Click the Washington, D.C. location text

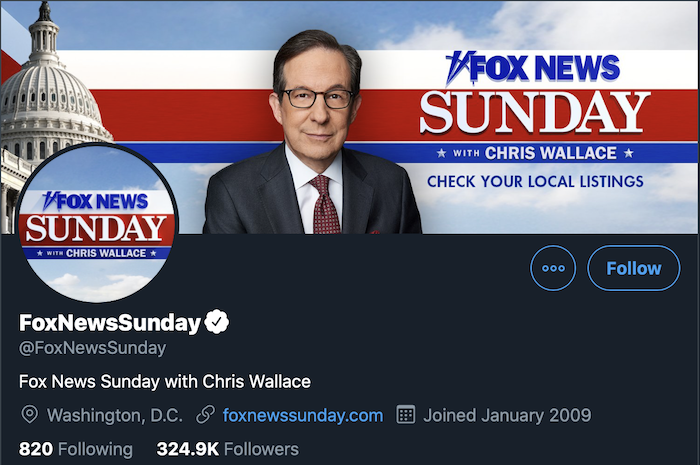(x=115, y=415)
